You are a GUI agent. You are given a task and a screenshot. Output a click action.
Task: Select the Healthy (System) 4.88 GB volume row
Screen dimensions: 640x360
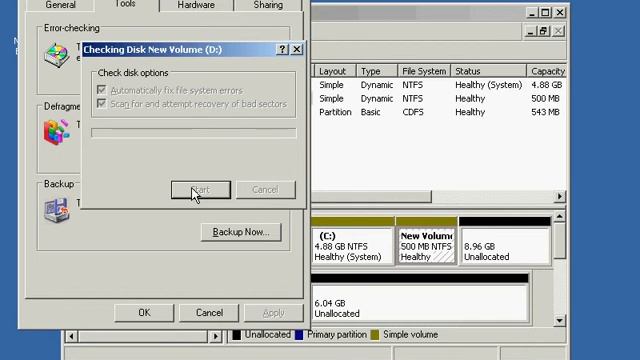coord(439,85)
